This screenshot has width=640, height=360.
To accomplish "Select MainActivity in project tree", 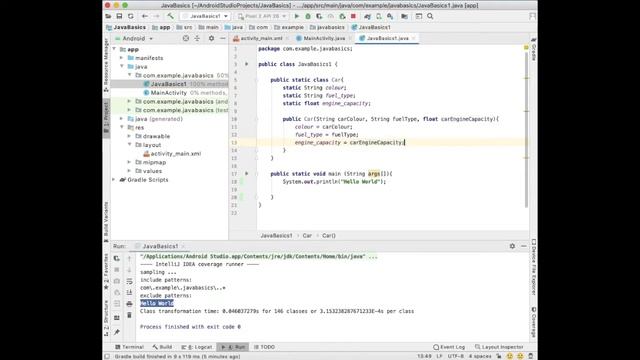I will coord(169,93).
